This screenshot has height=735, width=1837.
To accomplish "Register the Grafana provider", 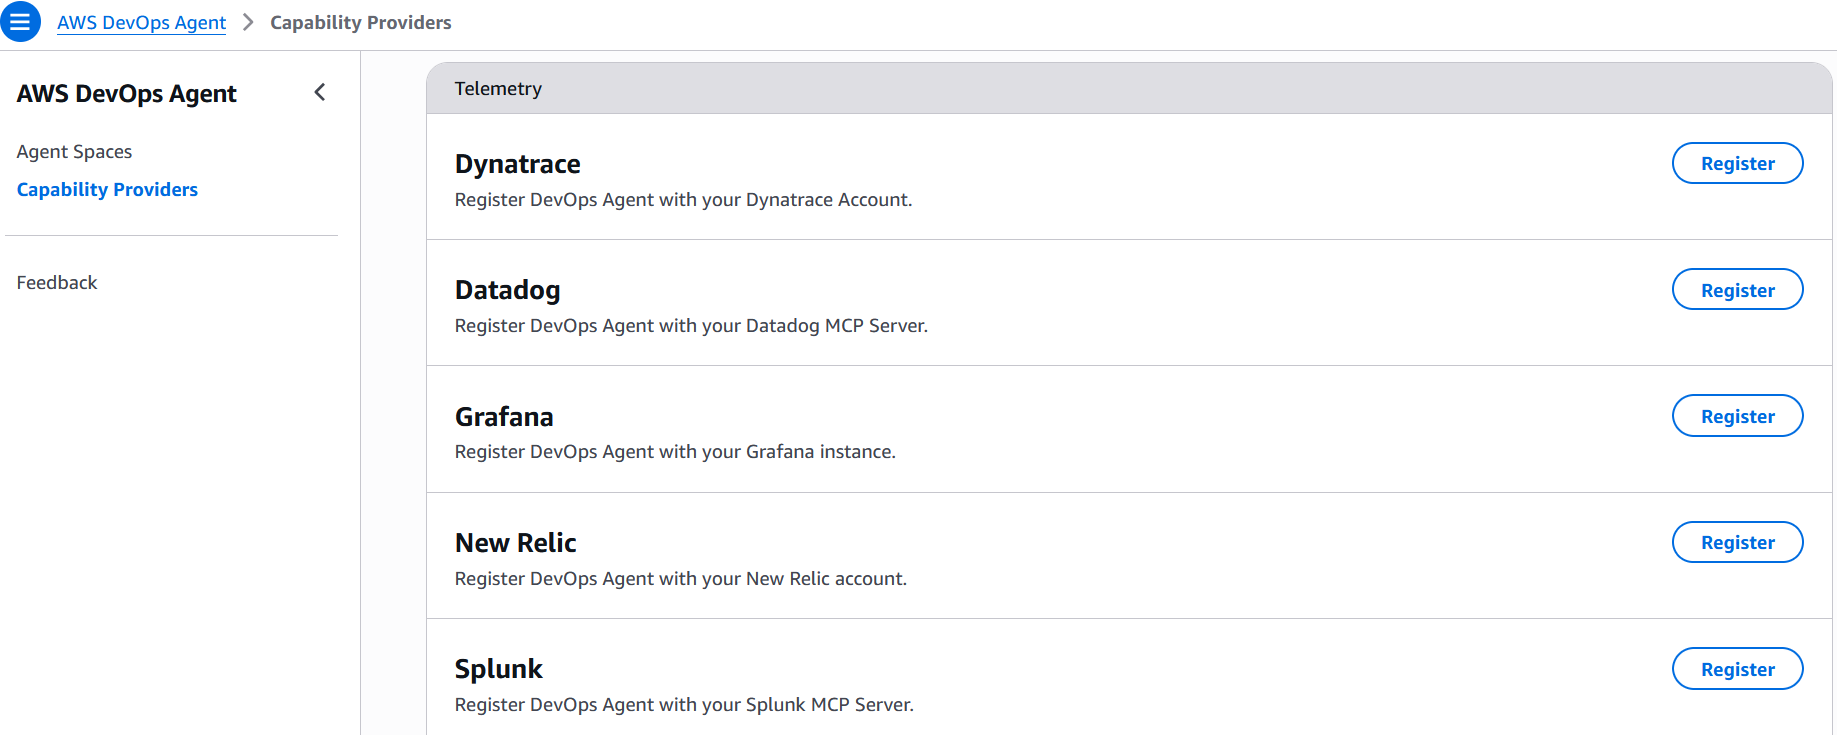I will click(x=1737, y=416).
